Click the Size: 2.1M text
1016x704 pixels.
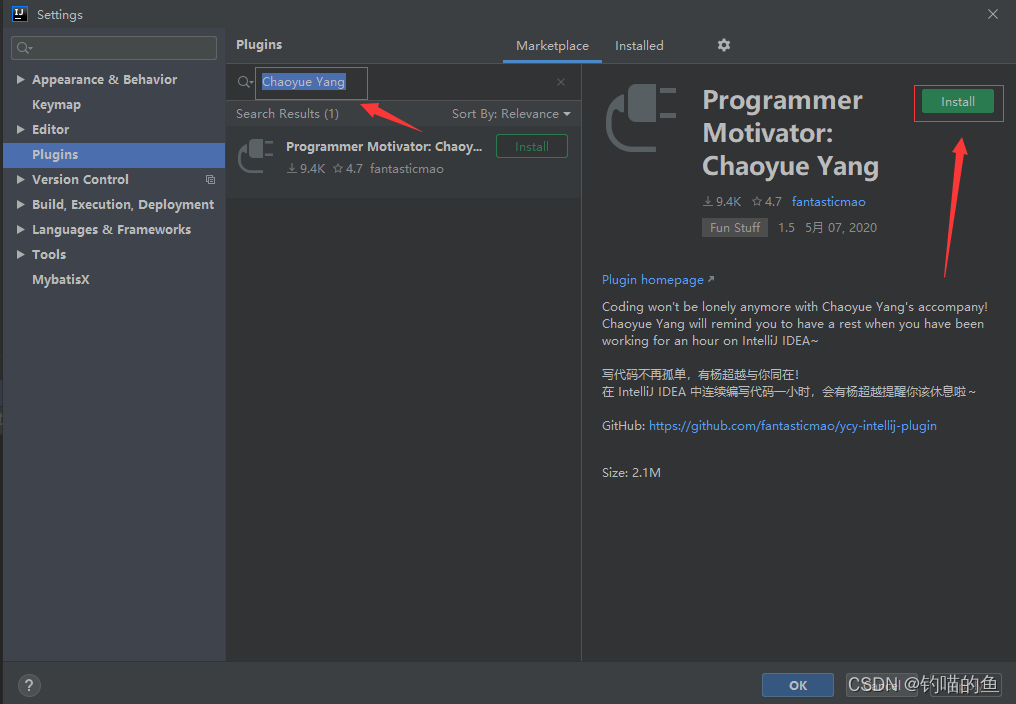click(631, 473)
